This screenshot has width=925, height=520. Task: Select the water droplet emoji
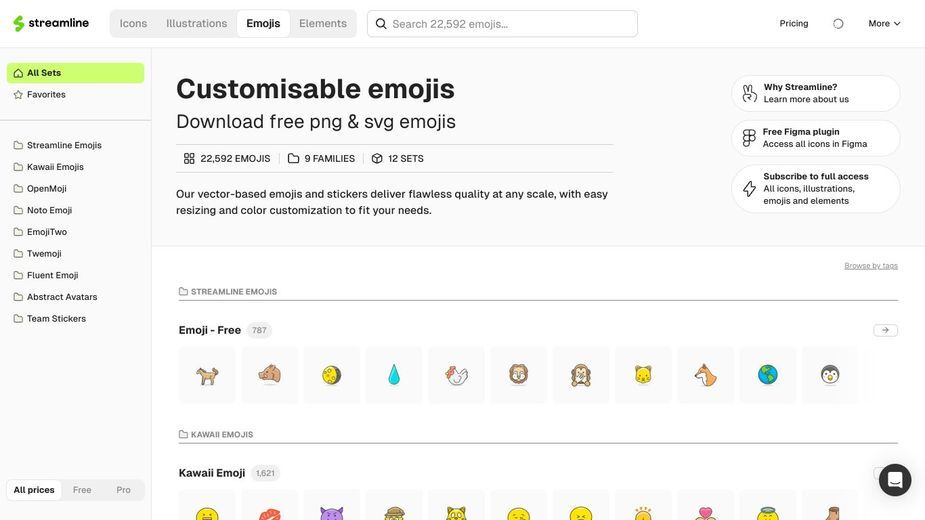393,375
